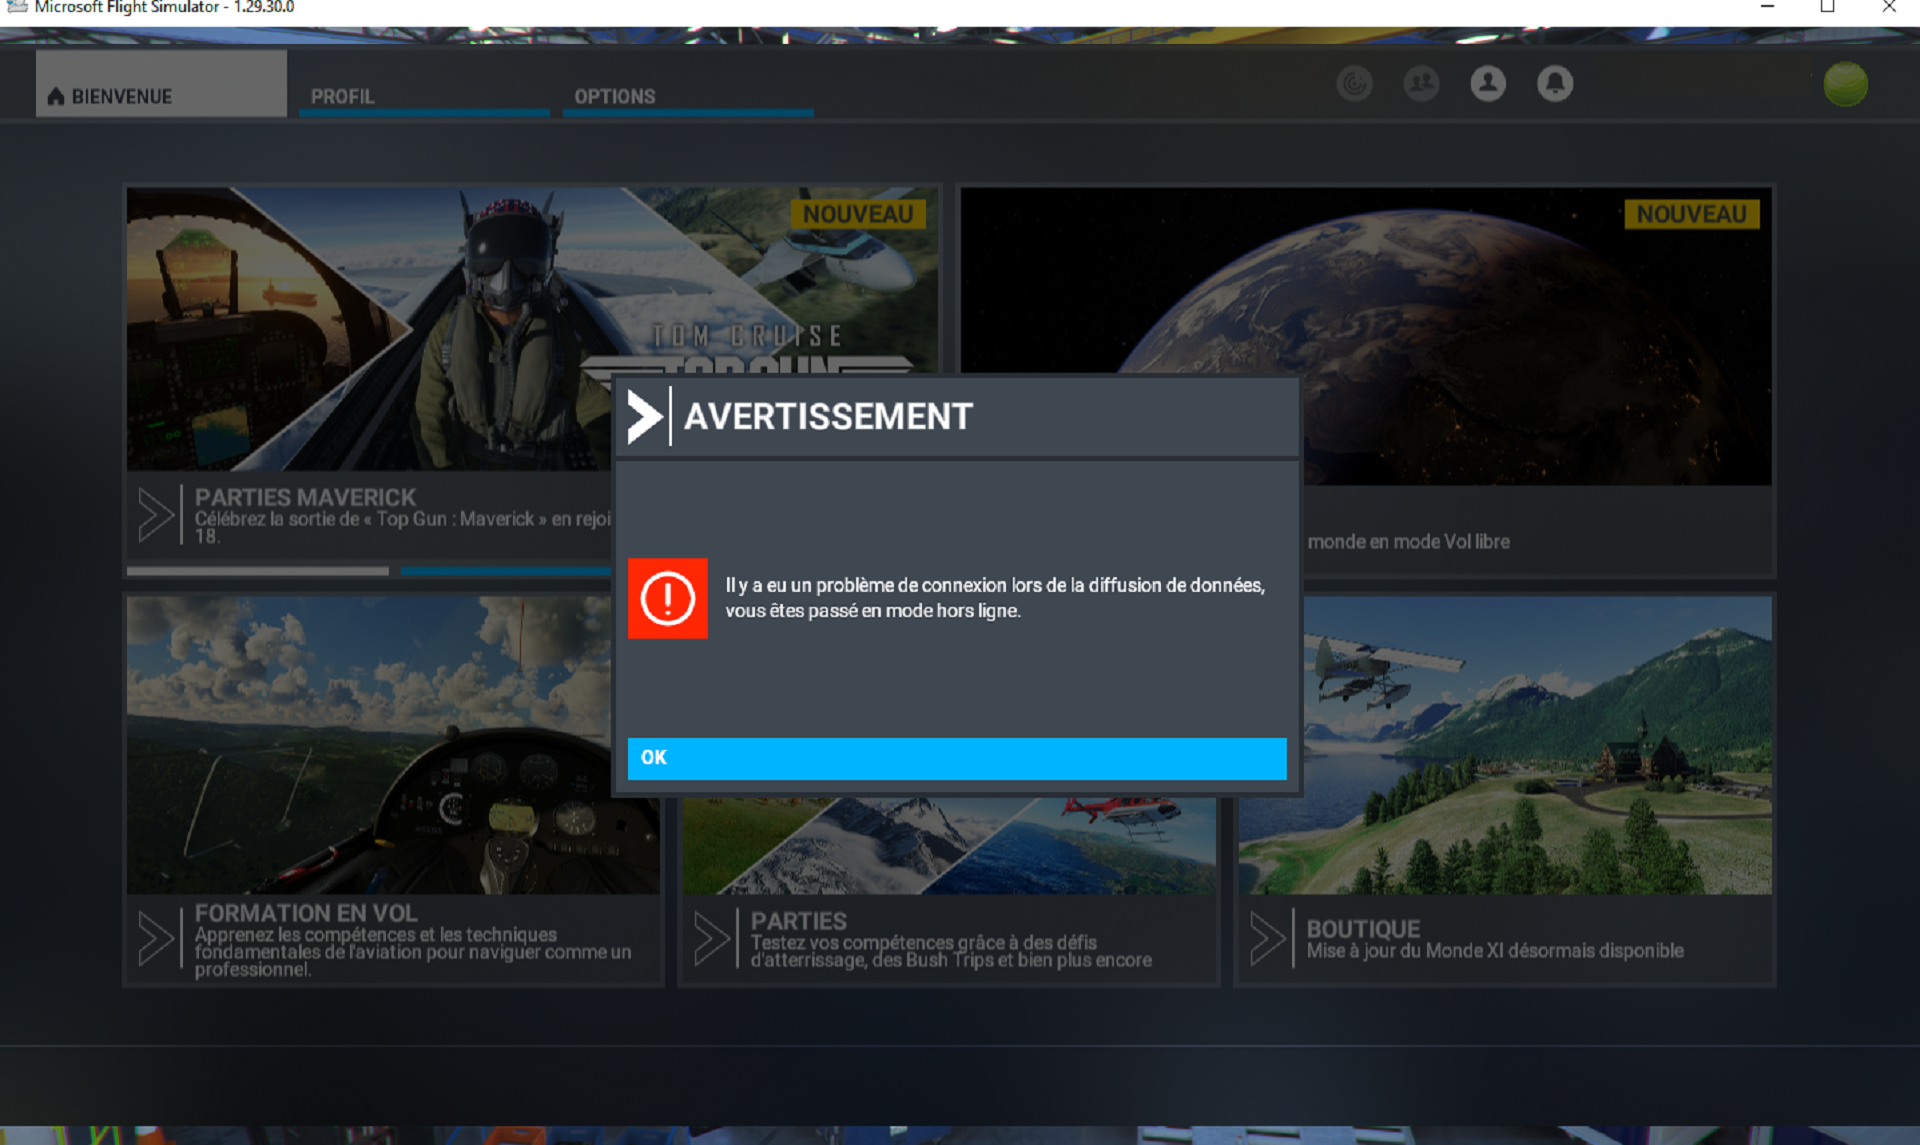This screenshot has height=1145, width=1920.
Task: Click the NOUVEAU badge on Earth card
Action: [x=1691, y=214]
